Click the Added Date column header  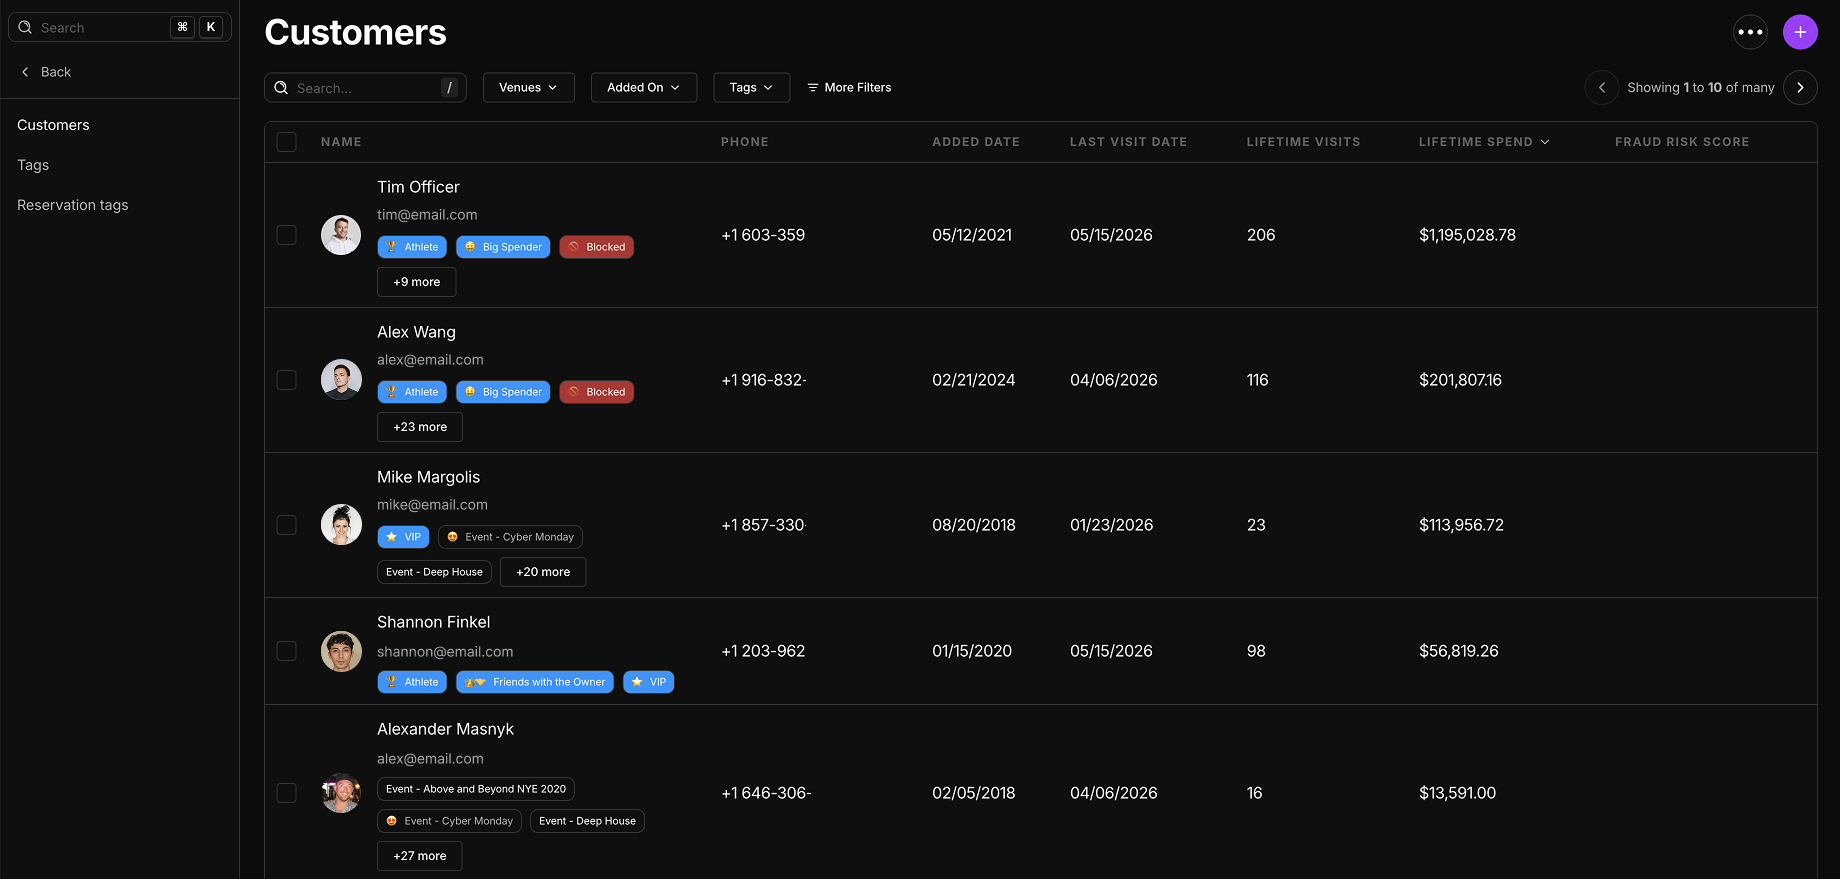pyautogui.click(x=976, y=142)
